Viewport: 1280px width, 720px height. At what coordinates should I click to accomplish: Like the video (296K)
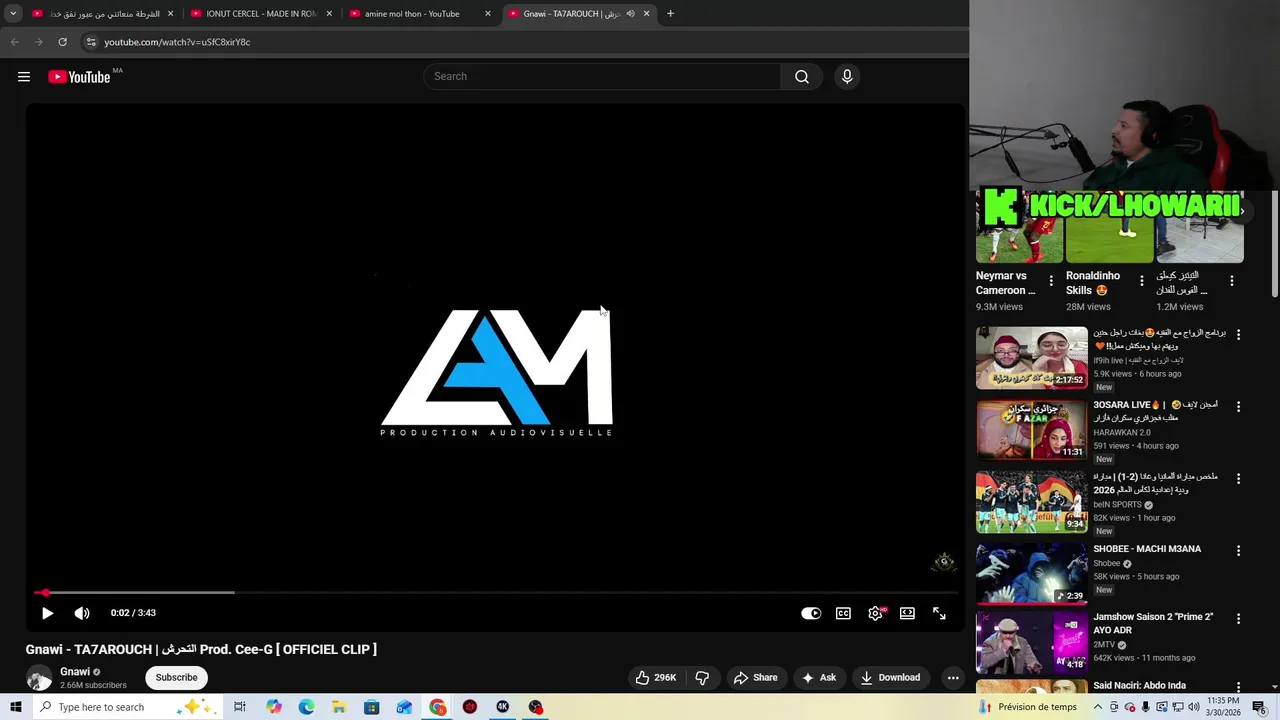coord(655,677)
